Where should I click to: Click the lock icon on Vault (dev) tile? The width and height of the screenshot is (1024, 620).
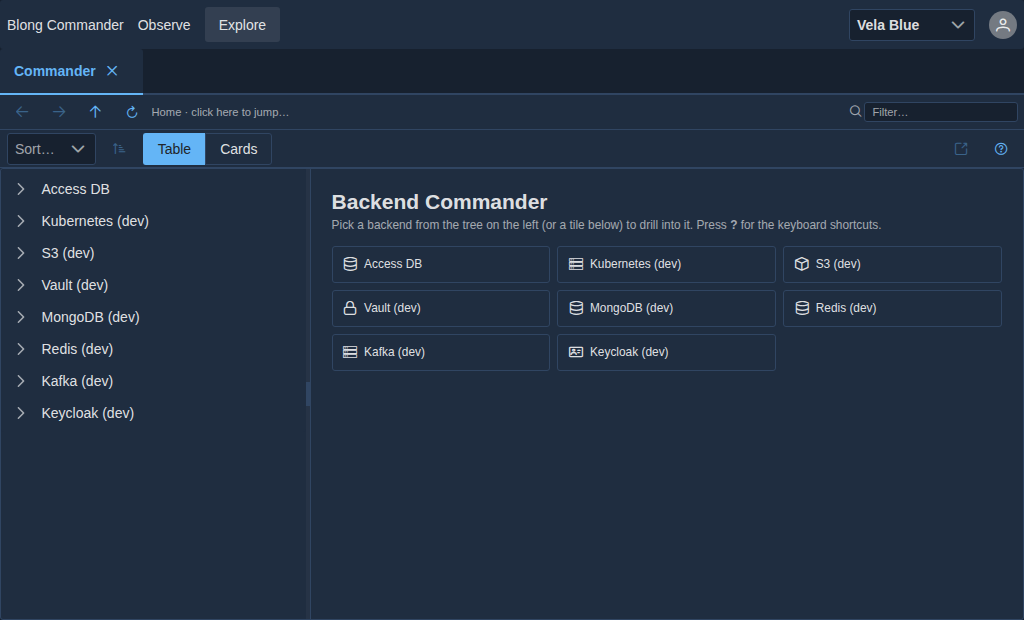coord(350,308)
